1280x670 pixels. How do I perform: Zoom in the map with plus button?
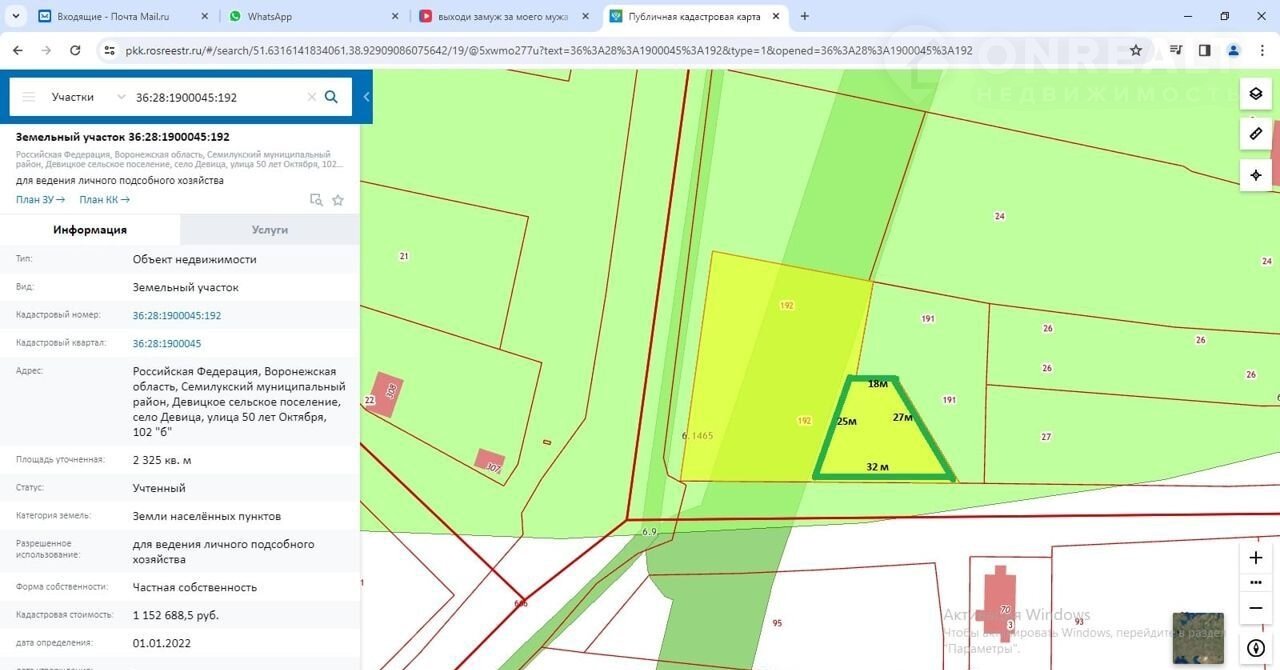click(x=1256, y=558)
